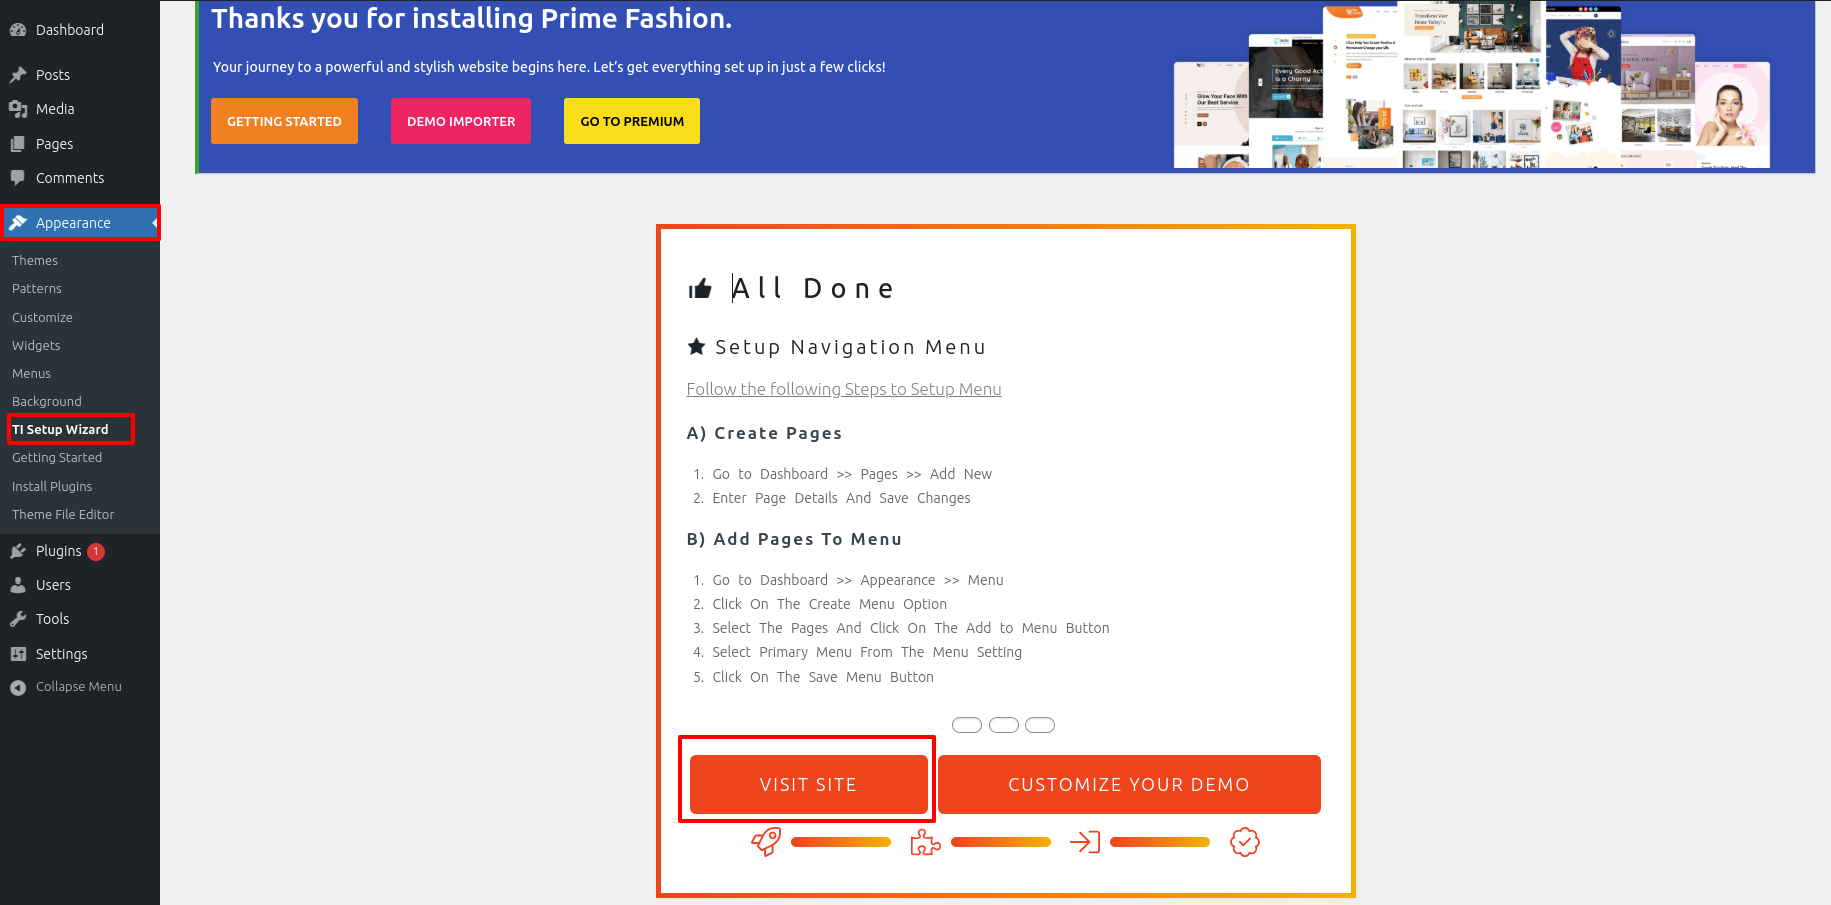Expand the Settings menu in sidebar
This screenshot has width=1831, height=905.
point(61,654)
